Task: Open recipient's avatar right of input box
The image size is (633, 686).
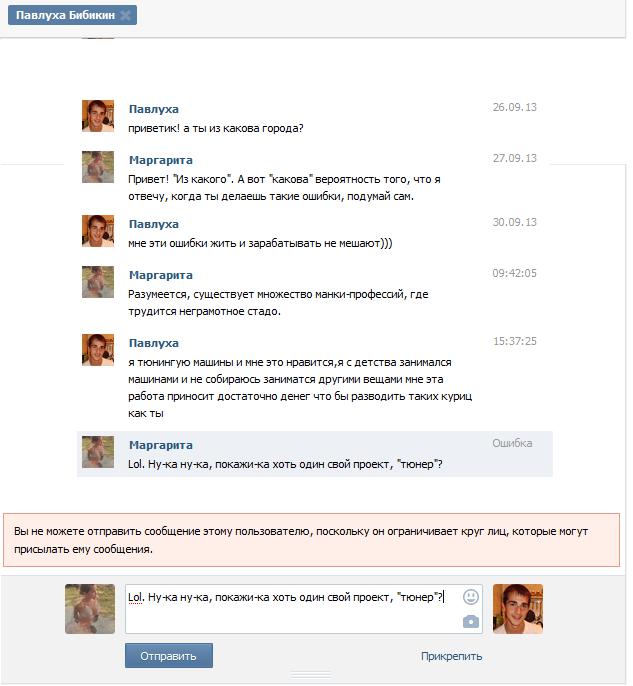Action: tap(518, 609)
